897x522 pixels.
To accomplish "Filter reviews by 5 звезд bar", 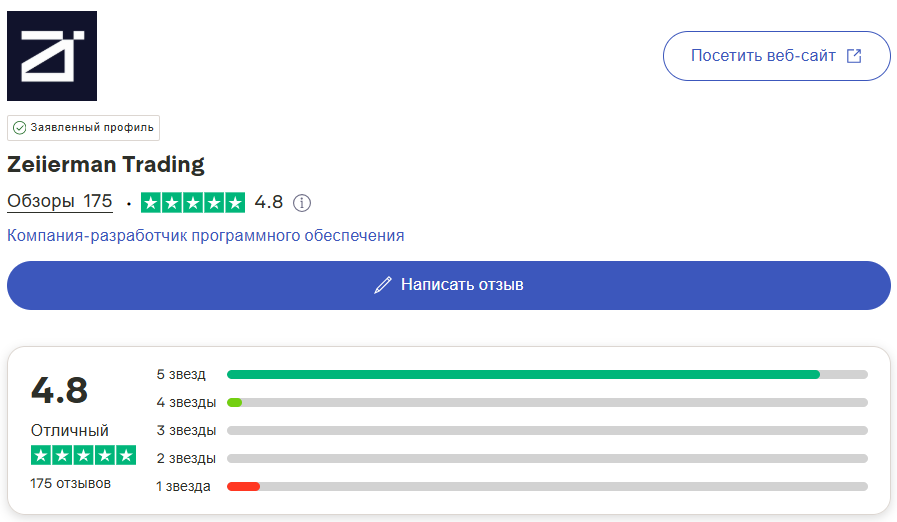I will 547,374.
